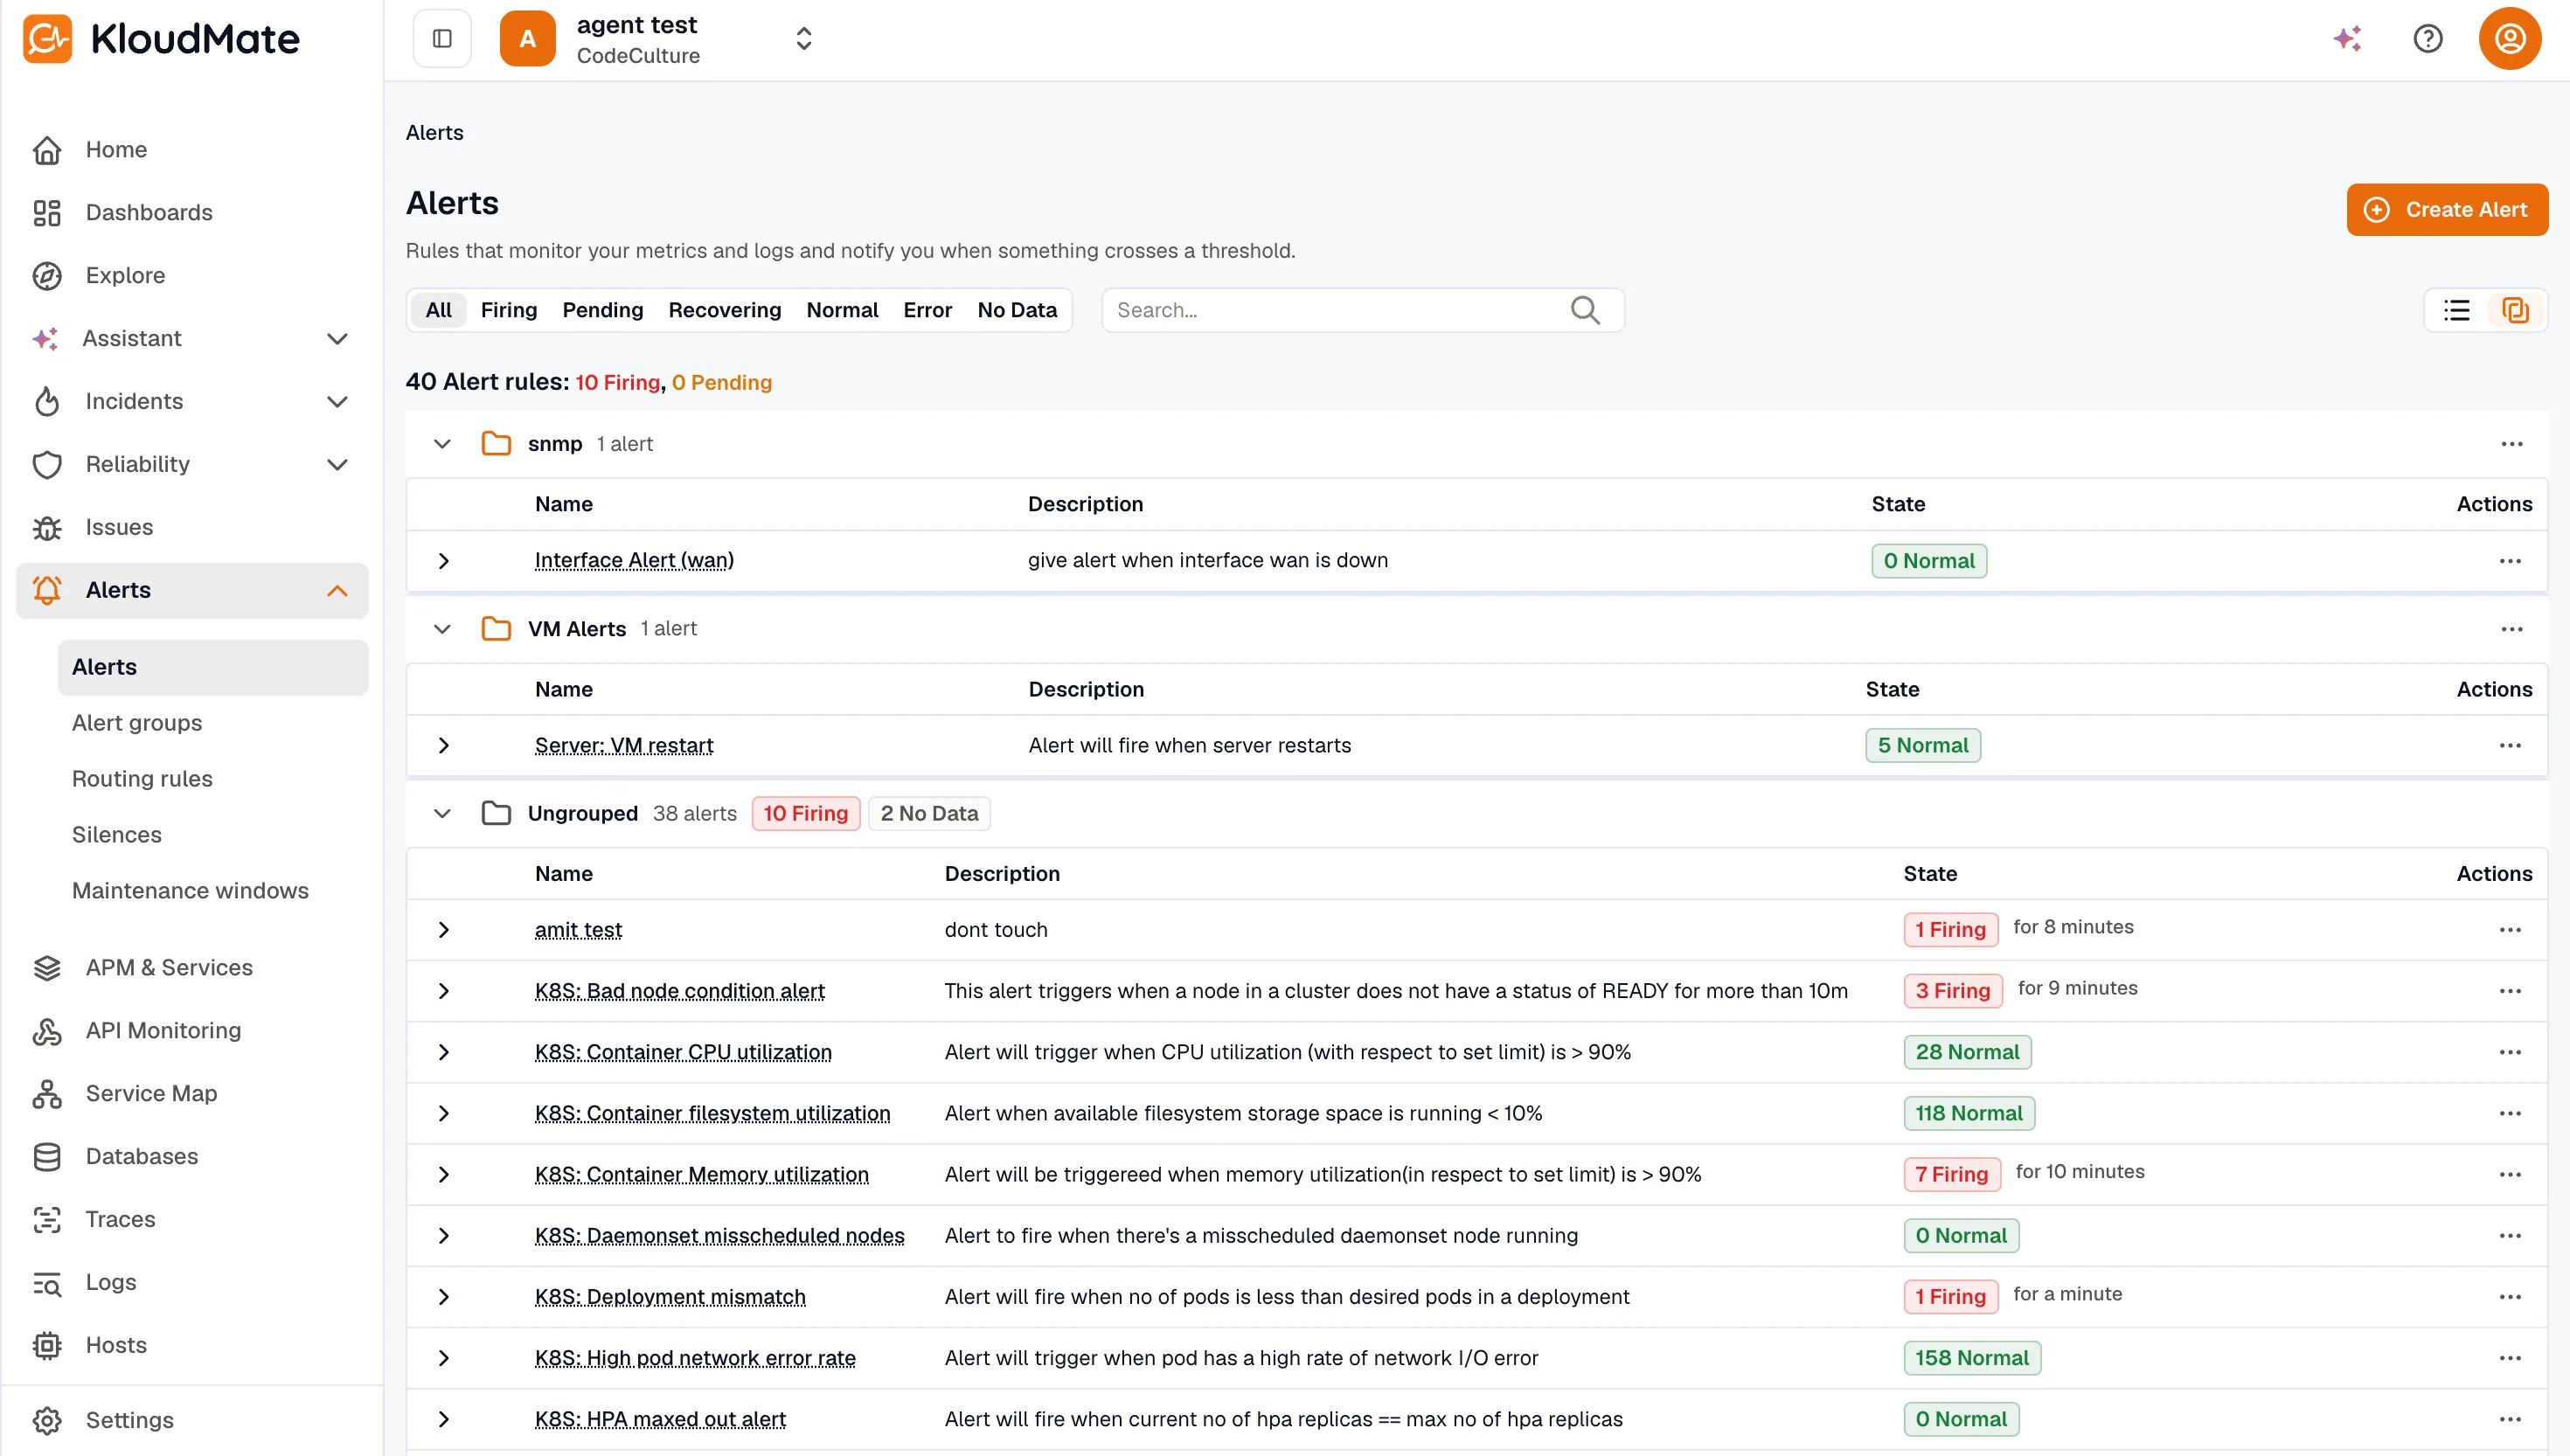Expand K8S: Container CPU utilization row
The image size is (2570, 1456).
pos(443,1053)
